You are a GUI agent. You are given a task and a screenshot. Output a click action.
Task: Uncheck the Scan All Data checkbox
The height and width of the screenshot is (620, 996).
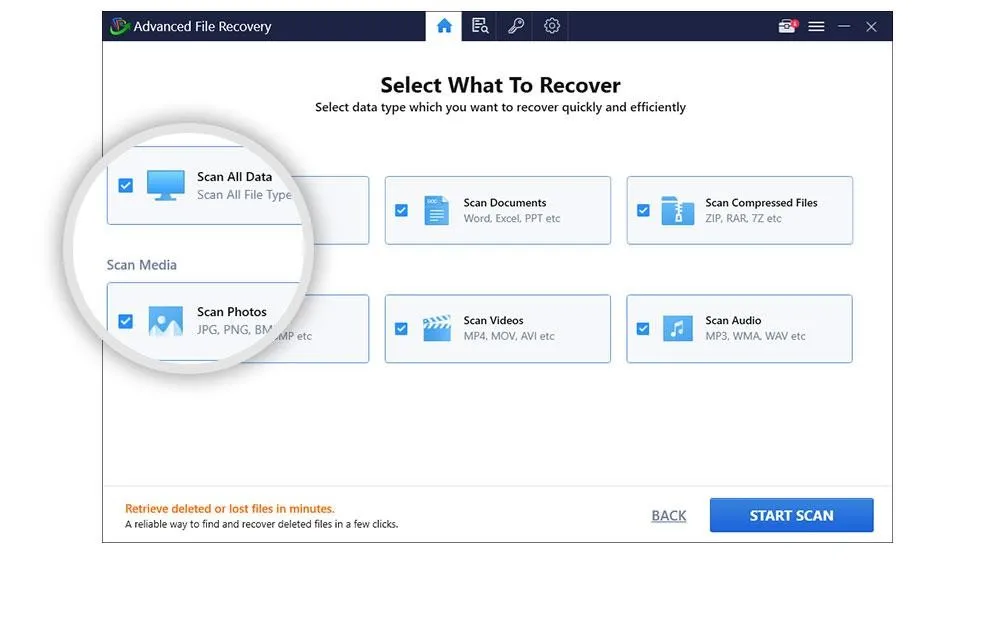click(x=125, y=185)
